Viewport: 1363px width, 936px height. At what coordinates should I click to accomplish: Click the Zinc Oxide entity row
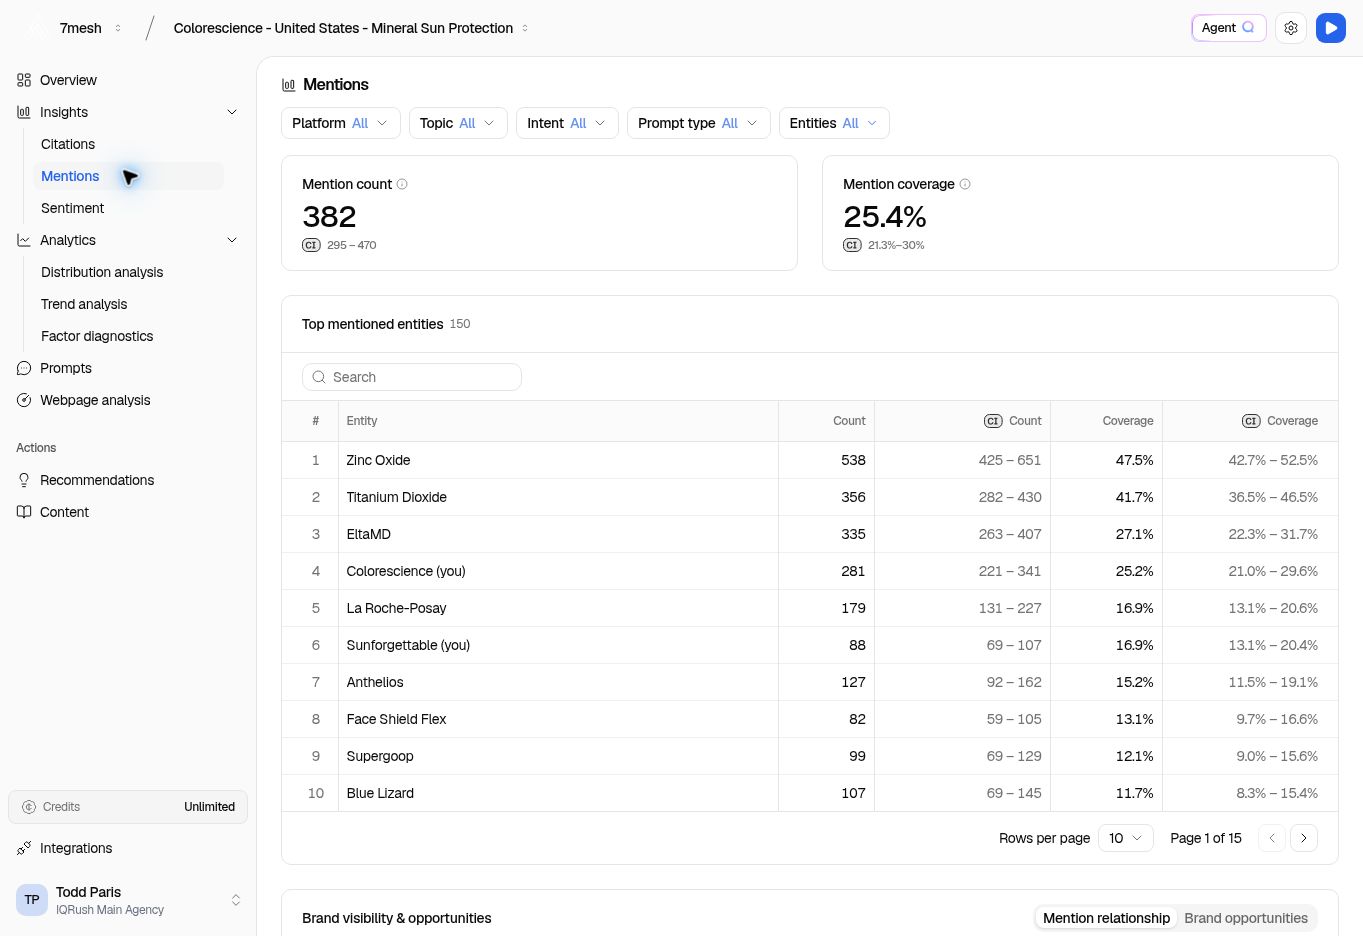pyautogui.click(x=810, y=460)
